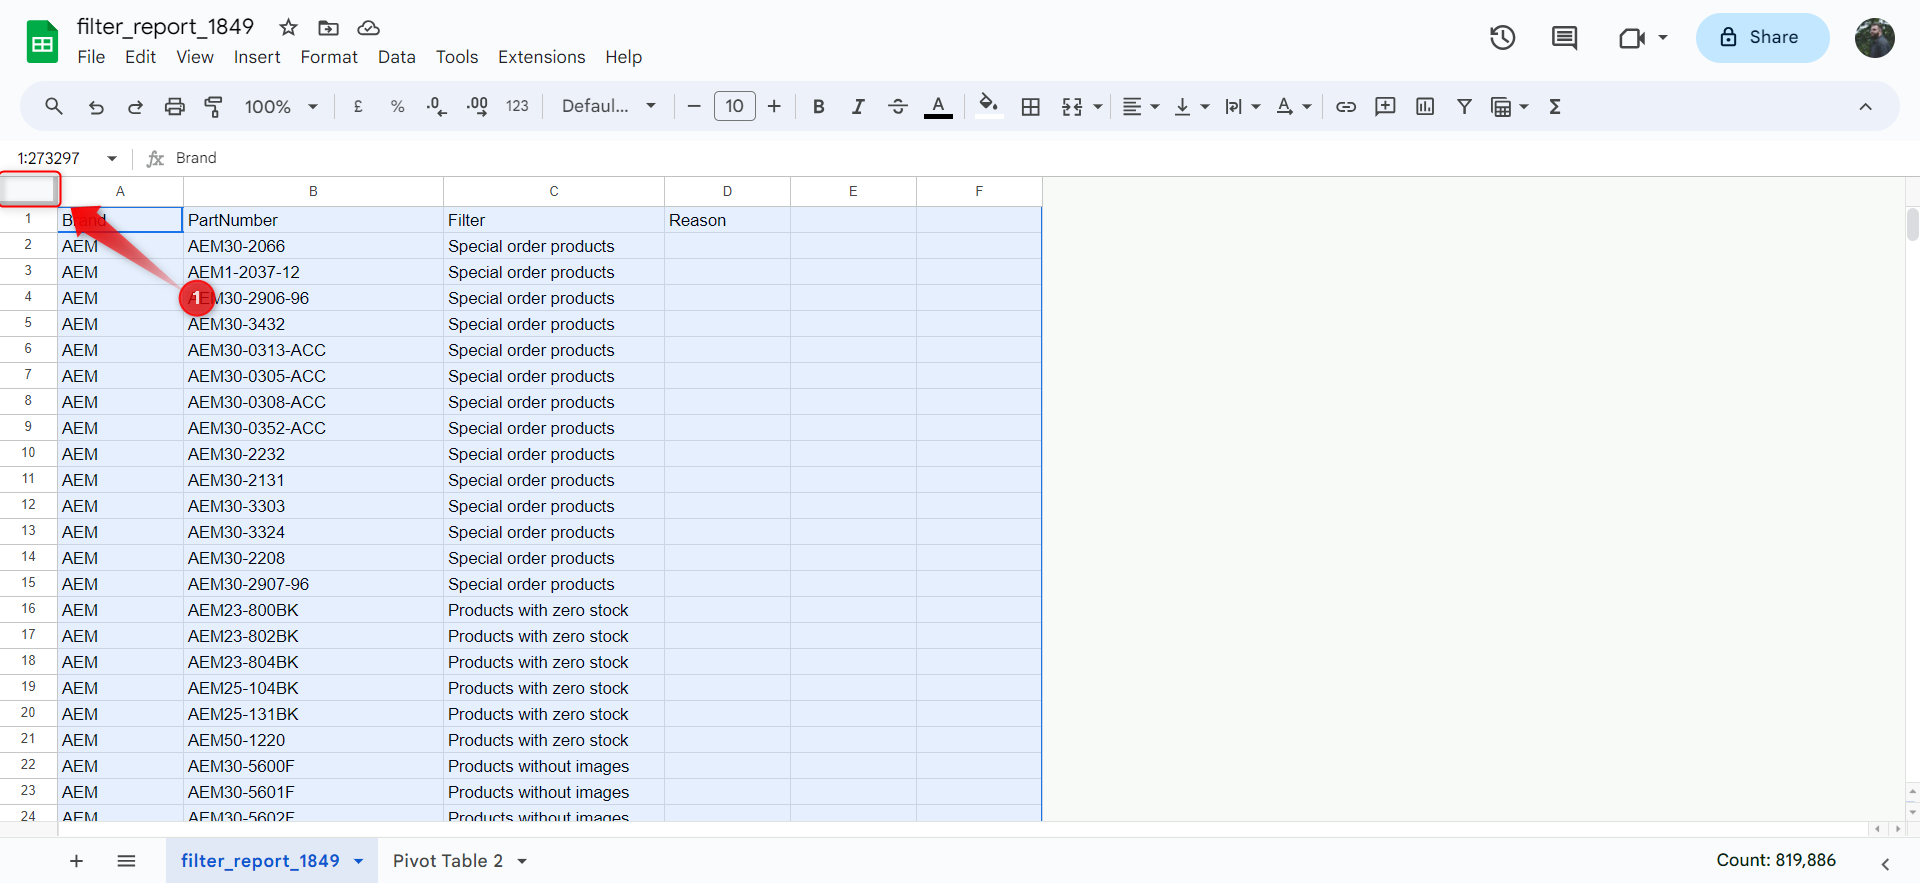Screen dimensions: 1920x884
Task: Click the Count: 819,886 status summary
Action: [x=1776, y=860]
